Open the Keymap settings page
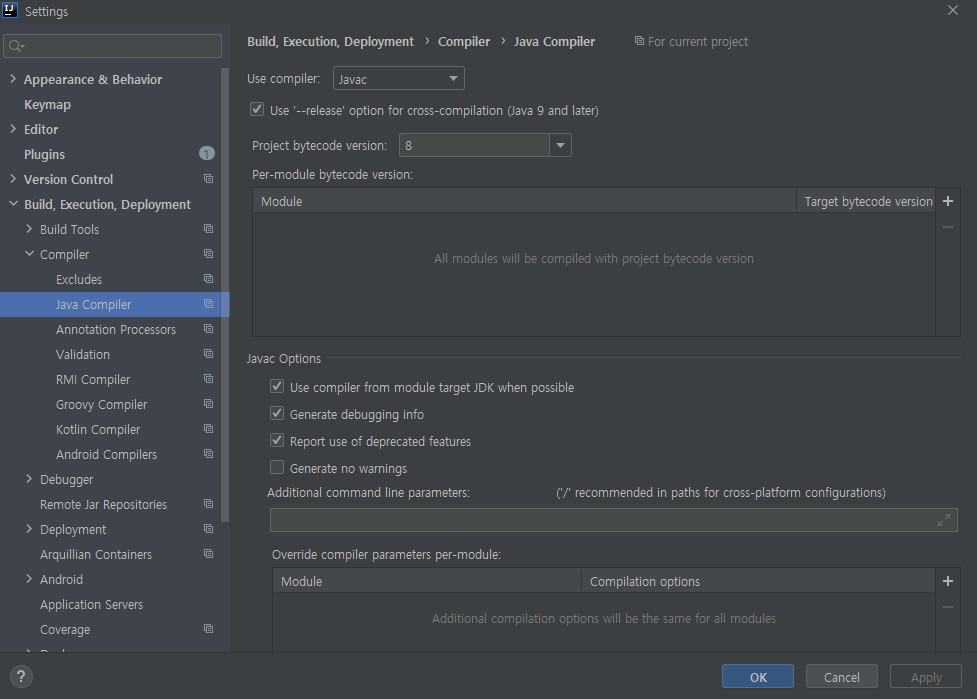The height and width of the screenshot is (699, 977). tap(47, 105)
